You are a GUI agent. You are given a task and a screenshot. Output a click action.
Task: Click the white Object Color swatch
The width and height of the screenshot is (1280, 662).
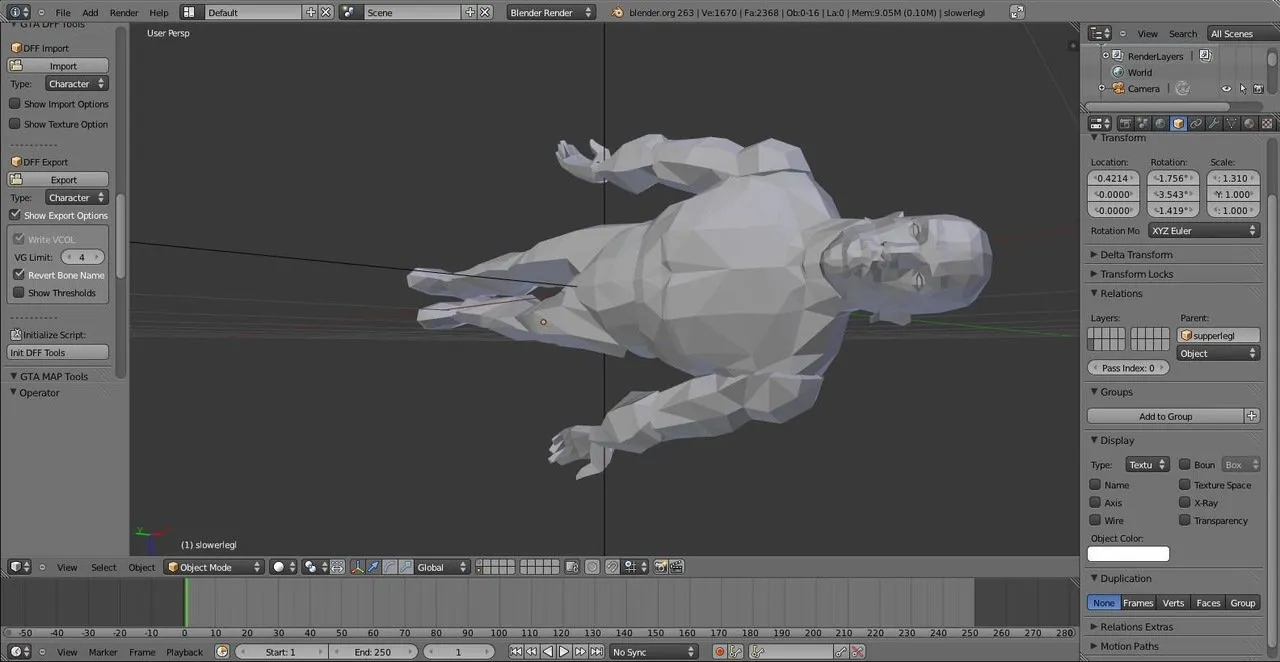tap(1129, 554)
